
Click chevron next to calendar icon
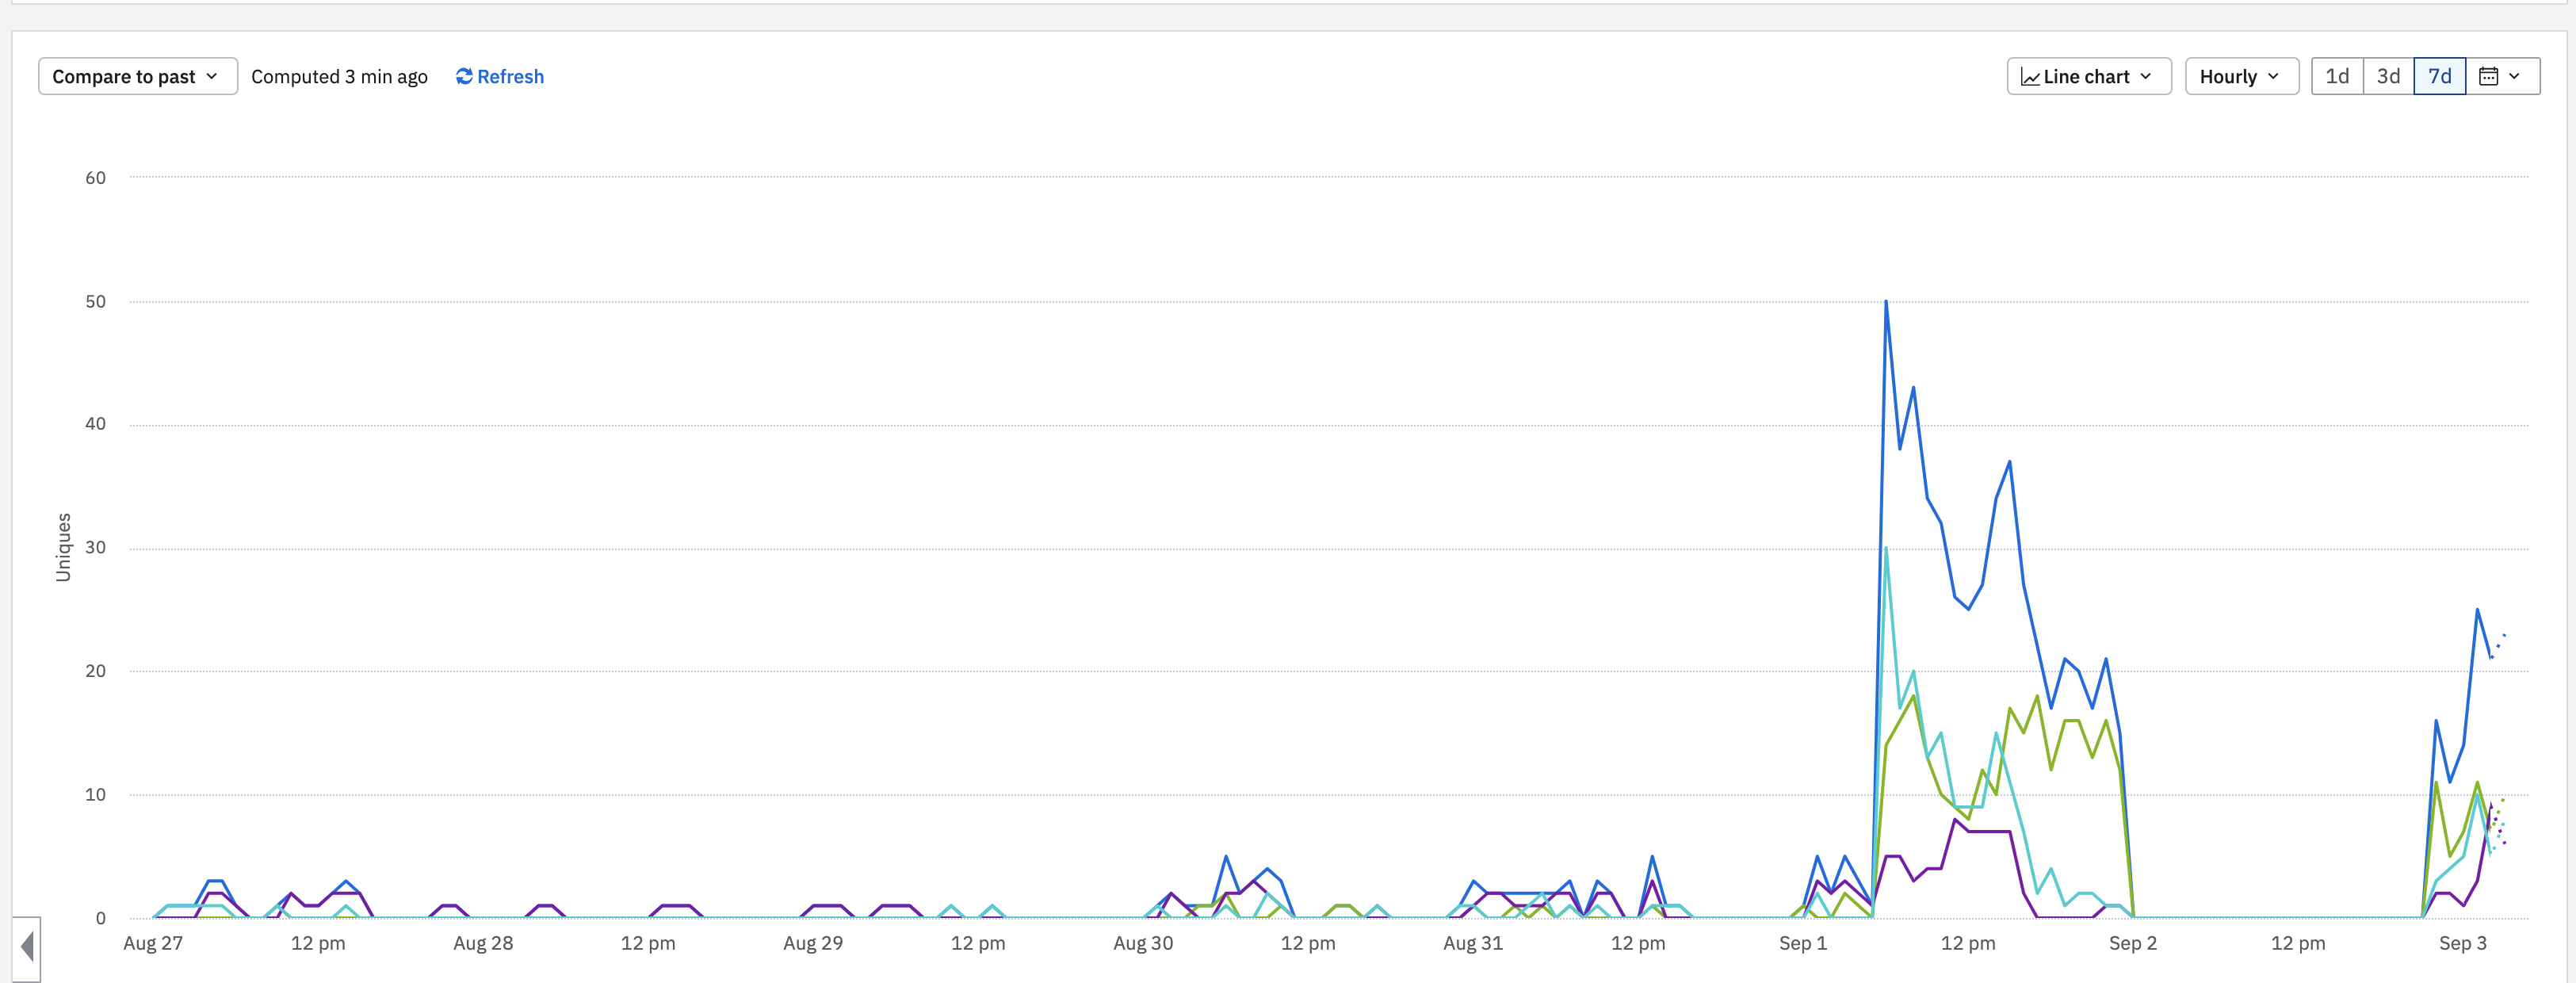2515,77
